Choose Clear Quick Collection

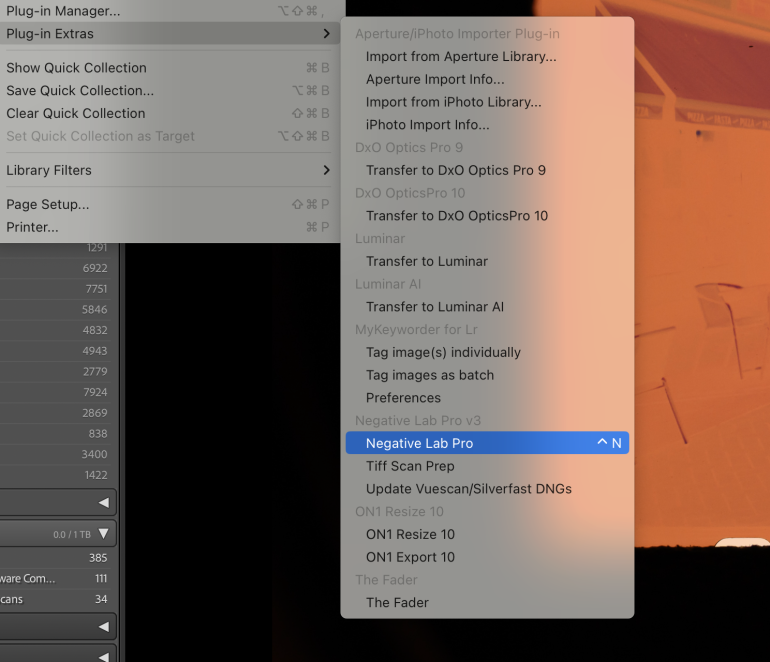[170, 113]
